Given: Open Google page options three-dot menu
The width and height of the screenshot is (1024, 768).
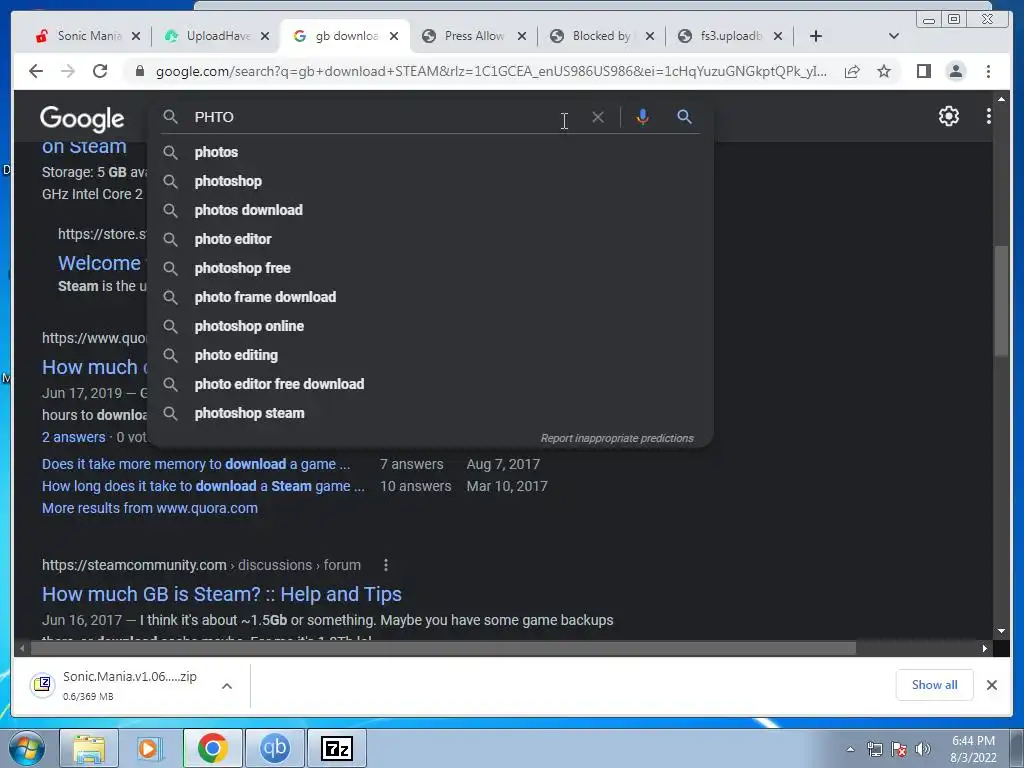Looking at the screenshot, I should [x=989, y=116].
